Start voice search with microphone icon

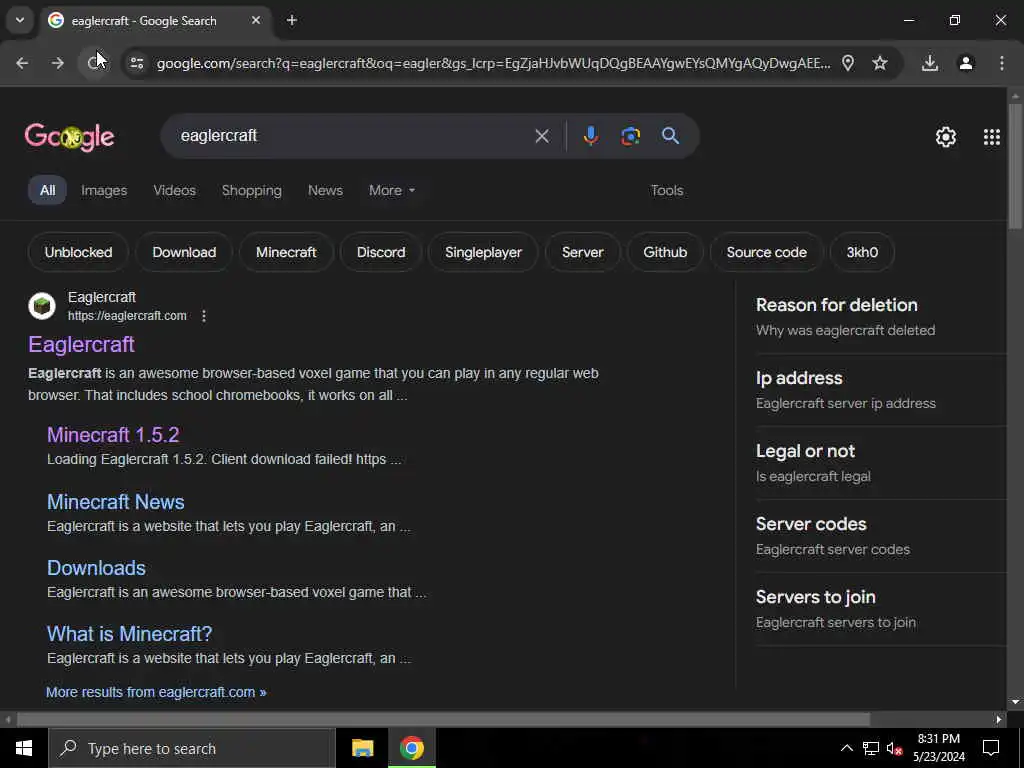(590, 136)
